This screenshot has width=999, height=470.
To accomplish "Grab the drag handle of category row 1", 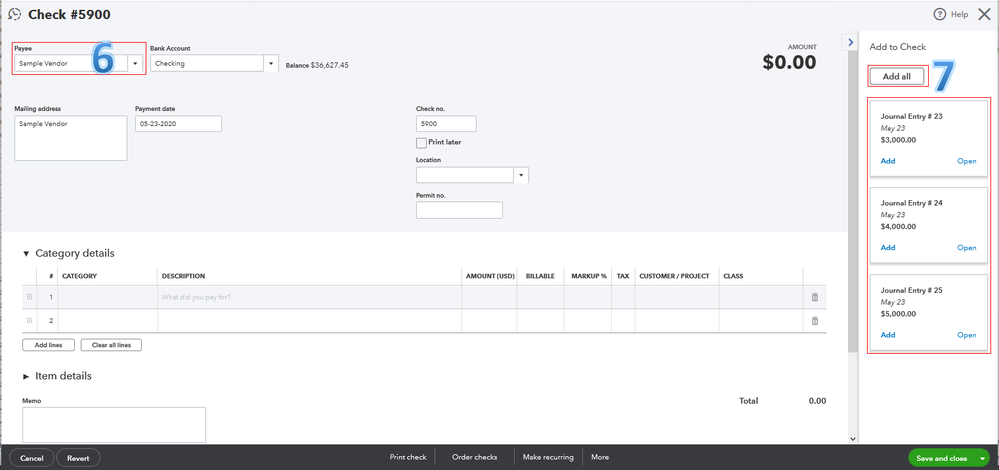I will tap(29, 297).
